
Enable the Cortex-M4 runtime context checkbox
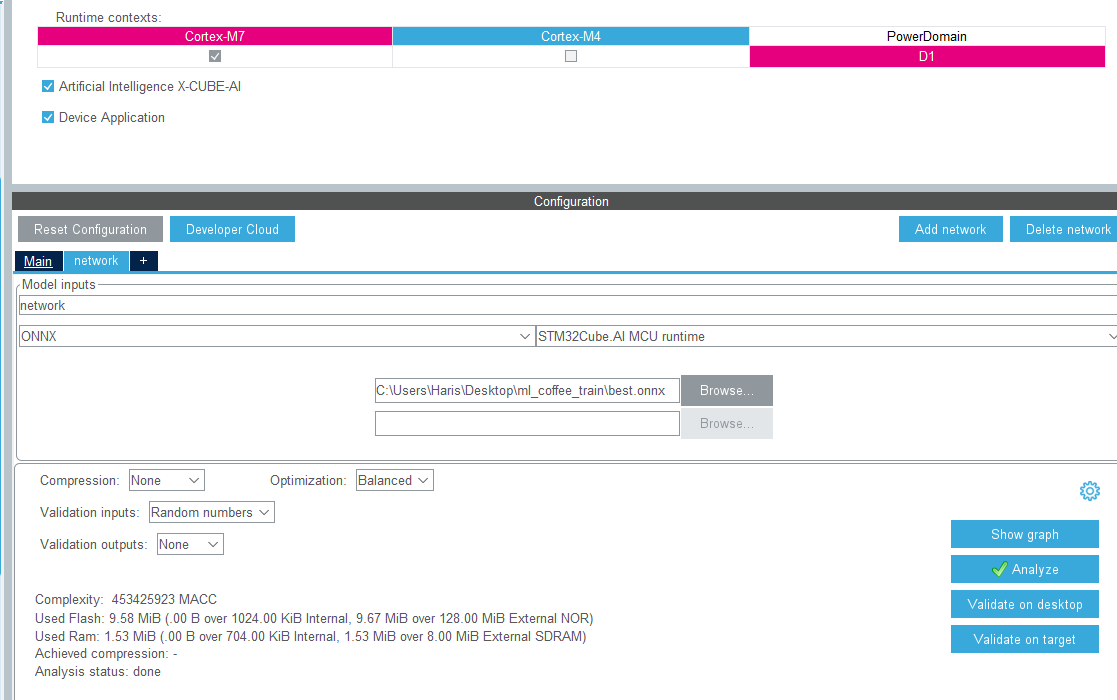click(570, 56)
